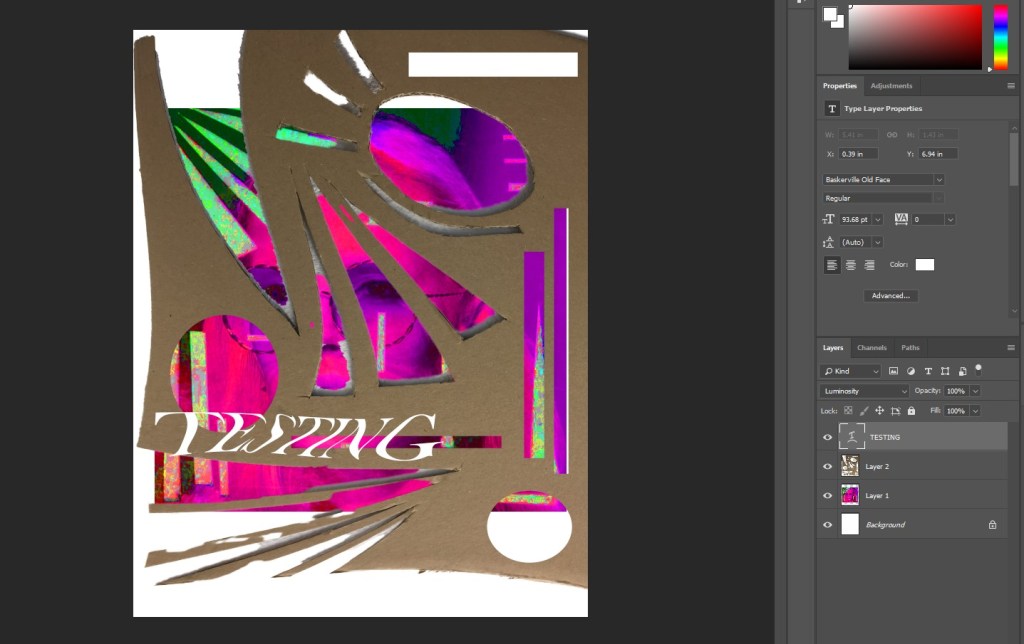Switch to the Adjustments tab
1024x644 pixels.
(890, 86)
